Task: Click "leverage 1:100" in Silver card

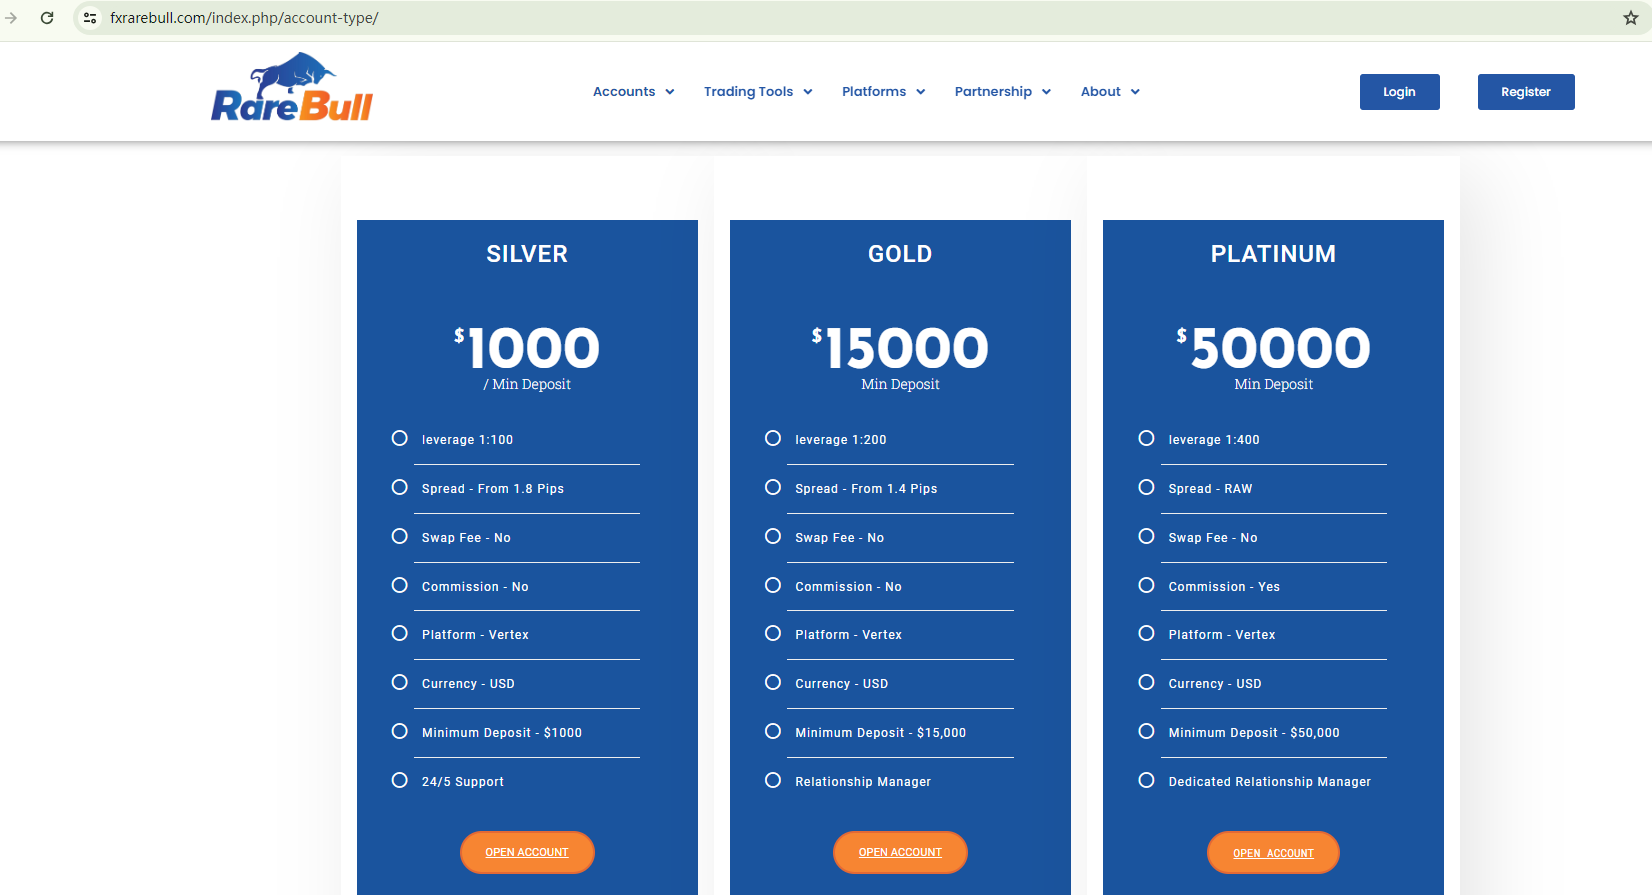Action: click(x=467, y=440)
